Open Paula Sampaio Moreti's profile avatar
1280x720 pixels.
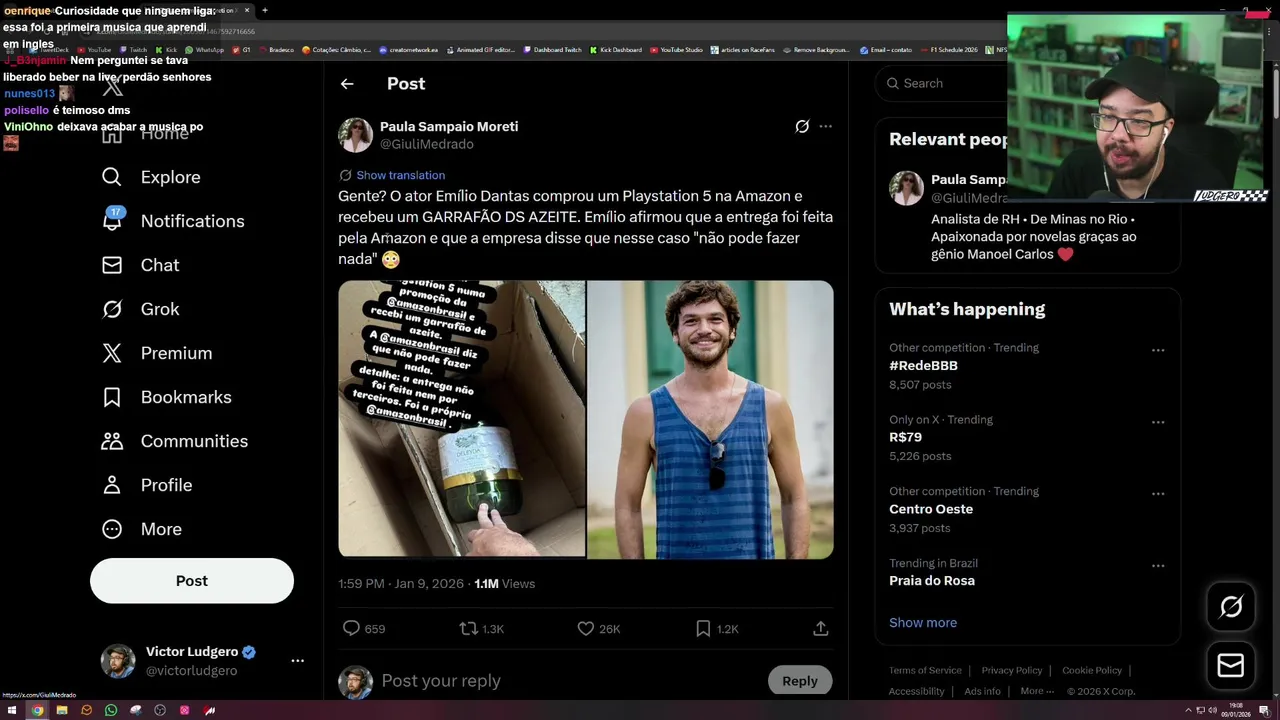(355, 135)
